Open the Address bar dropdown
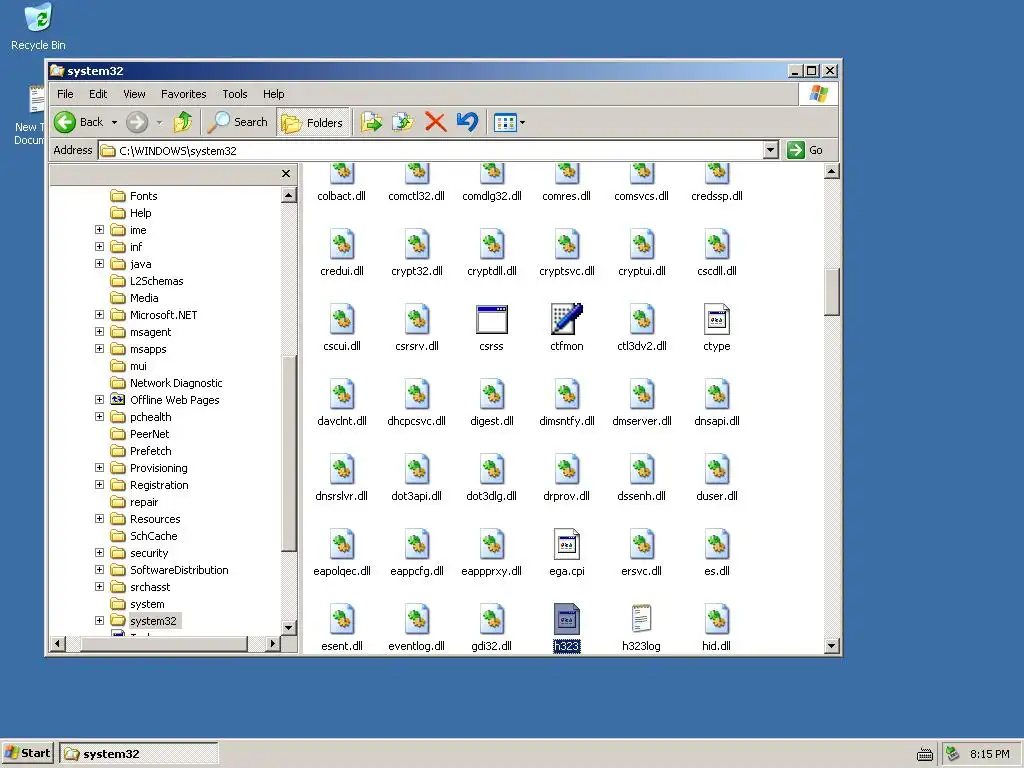Viewport: 1024px width, 768px height. [x=771, y=150]
